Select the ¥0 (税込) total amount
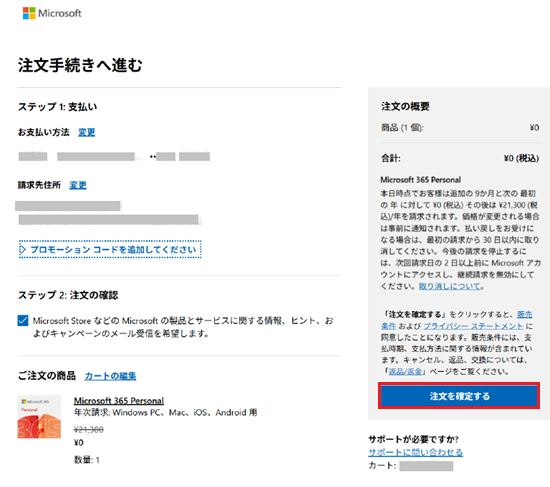The width and height of the screenshot is (550, 487). 521,158
